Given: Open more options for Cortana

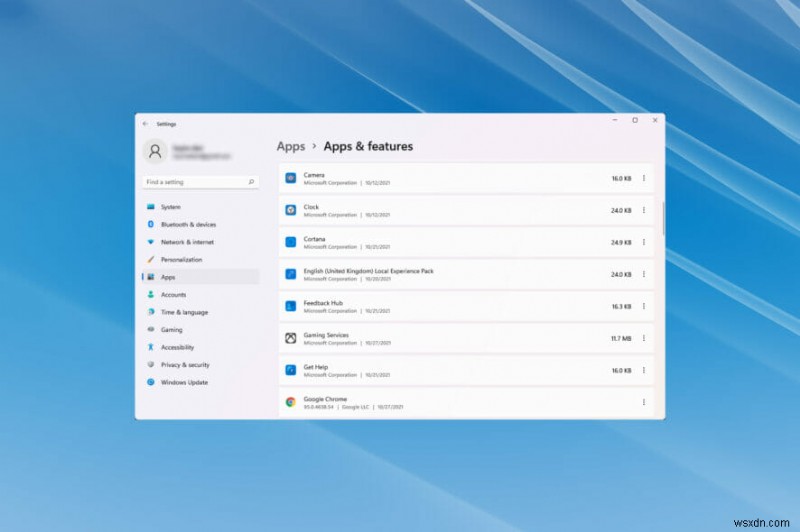Looking at the screenshot, I should click(644, 242).
